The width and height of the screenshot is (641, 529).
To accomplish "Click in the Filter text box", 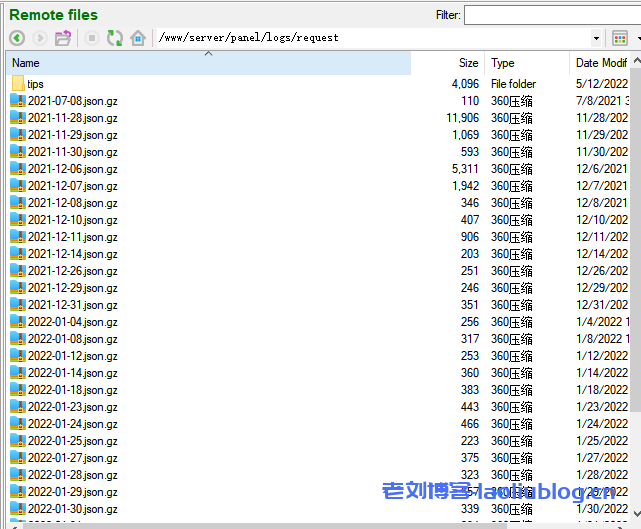I will (x=552, y=15).
